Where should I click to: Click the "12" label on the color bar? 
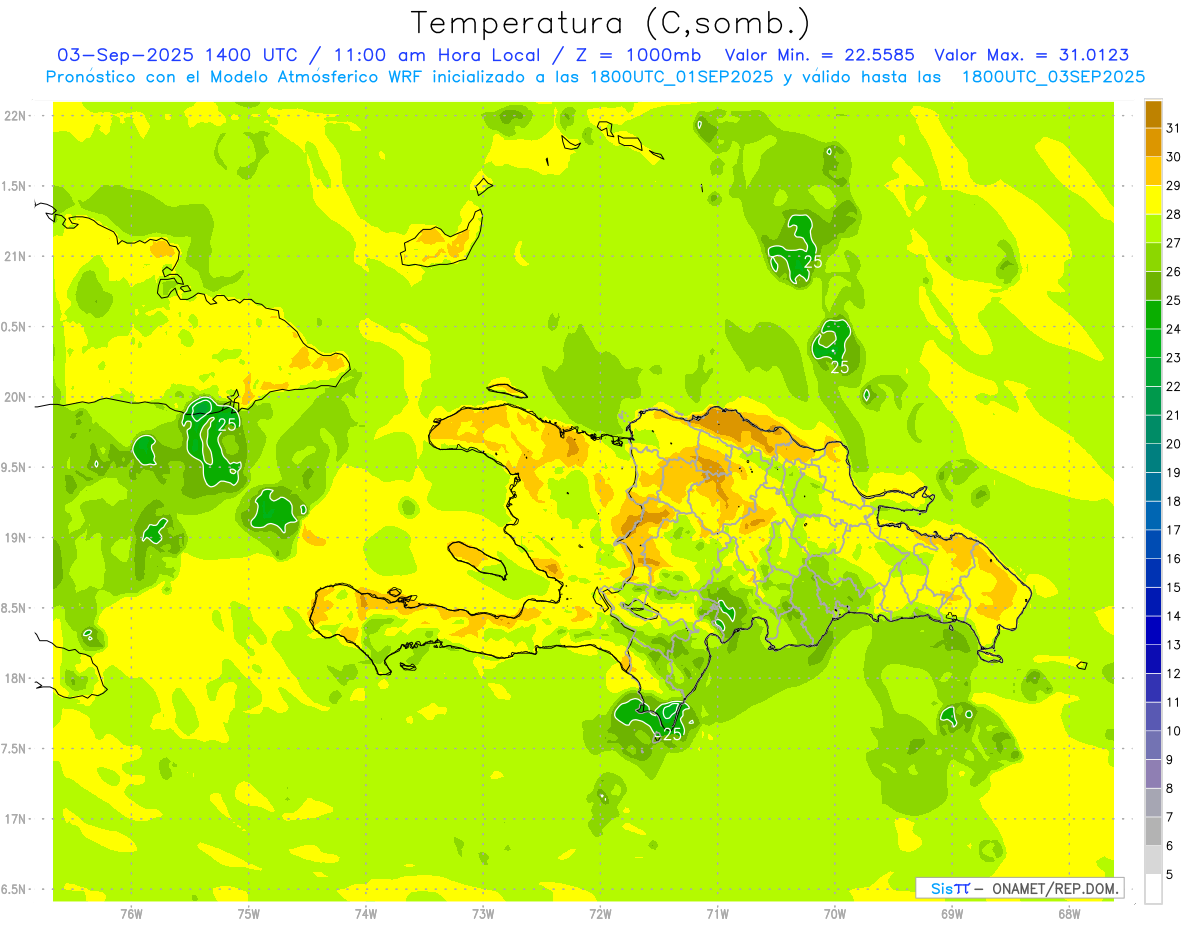pyautogui.click(x=1174, y=674)
